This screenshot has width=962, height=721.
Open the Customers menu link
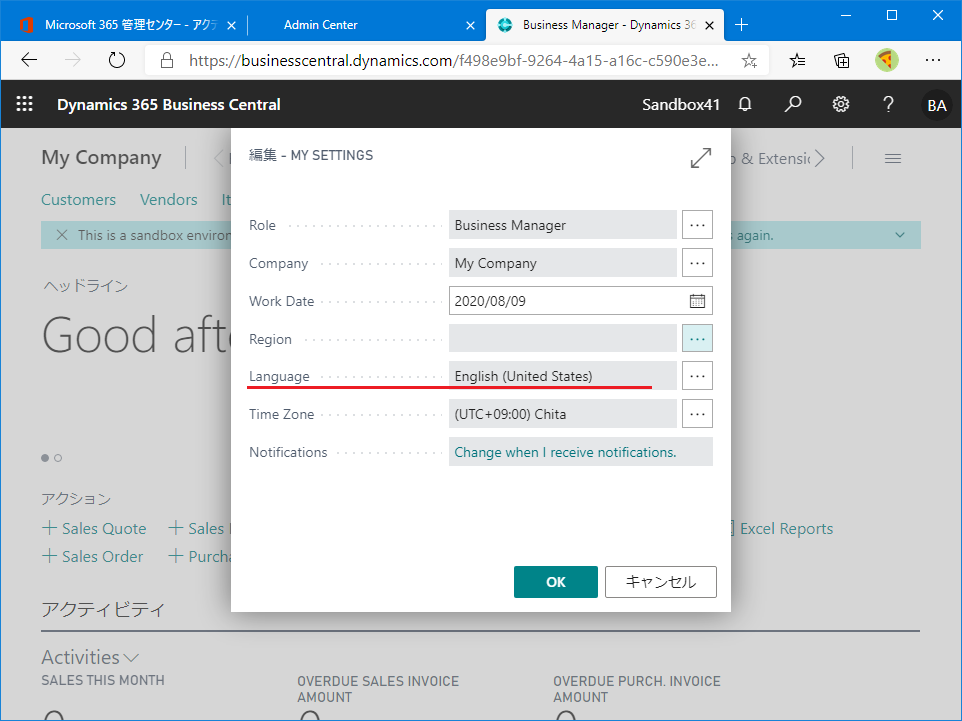79,199
